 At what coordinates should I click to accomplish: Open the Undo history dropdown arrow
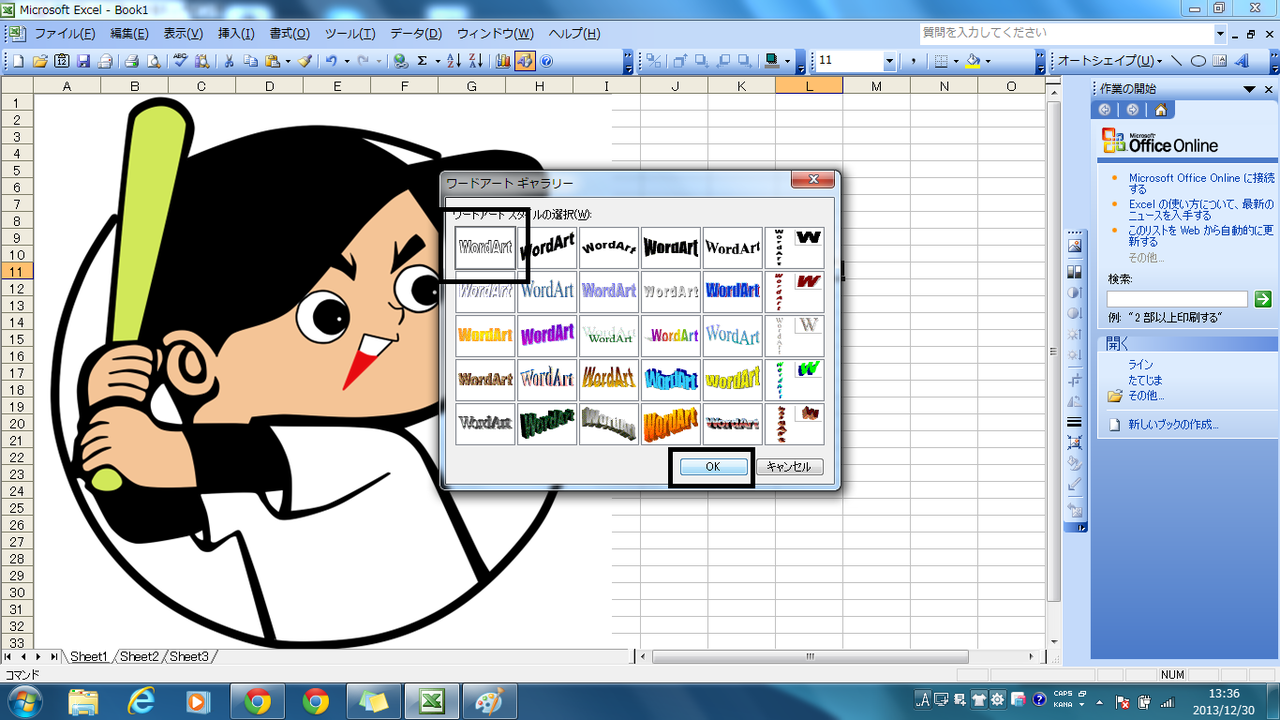click(347, 61)
